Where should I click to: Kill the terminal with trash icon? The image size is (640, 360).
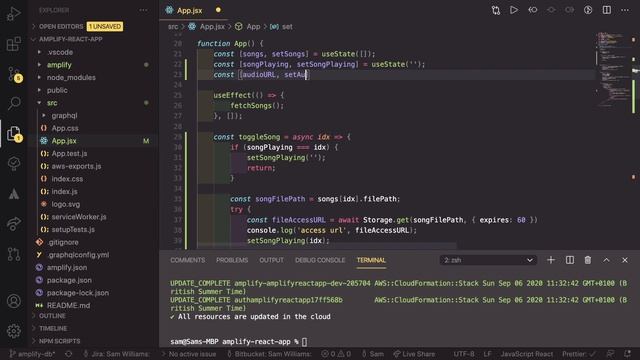[588, 260]
